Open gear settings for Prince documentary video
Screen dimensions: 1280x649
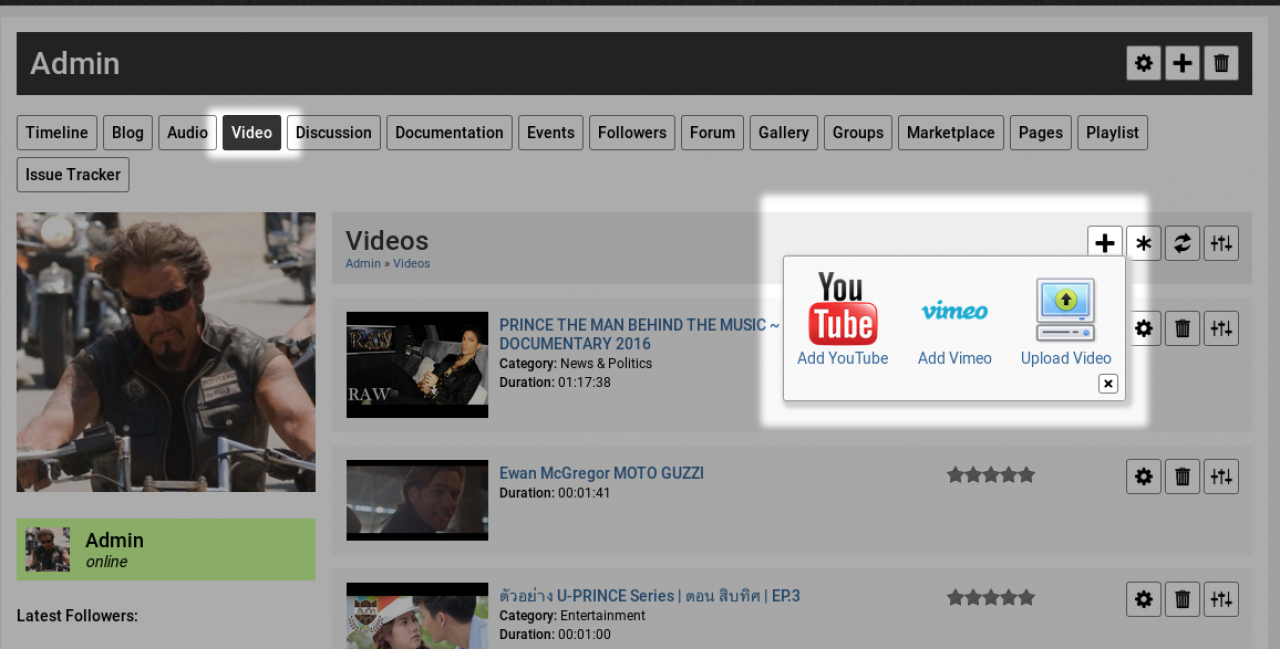1144,328
